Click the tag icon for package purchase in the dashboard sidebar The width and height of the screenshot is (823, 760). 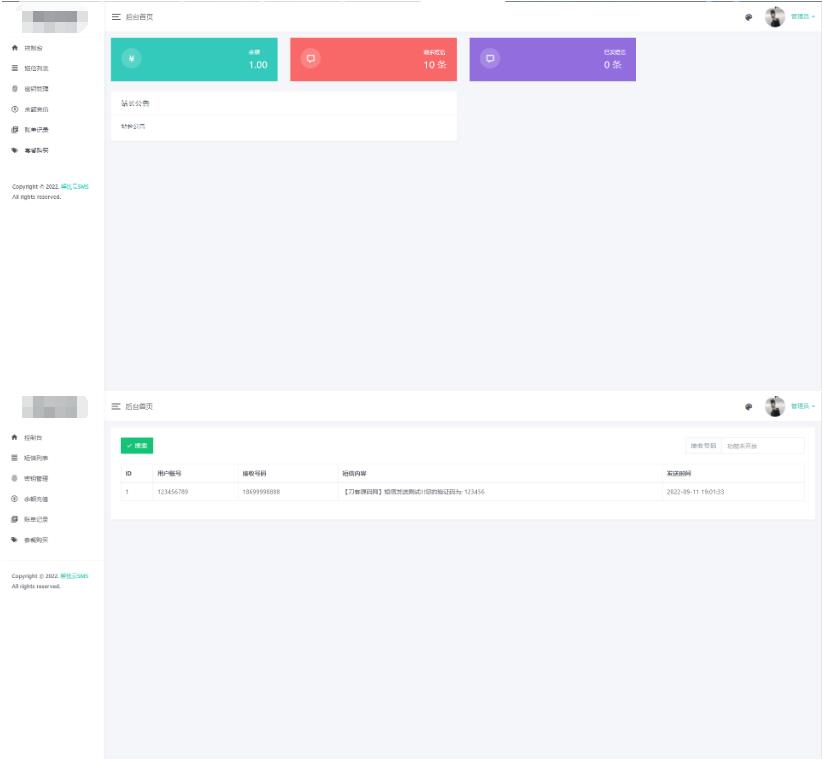[x=14, y=150]
